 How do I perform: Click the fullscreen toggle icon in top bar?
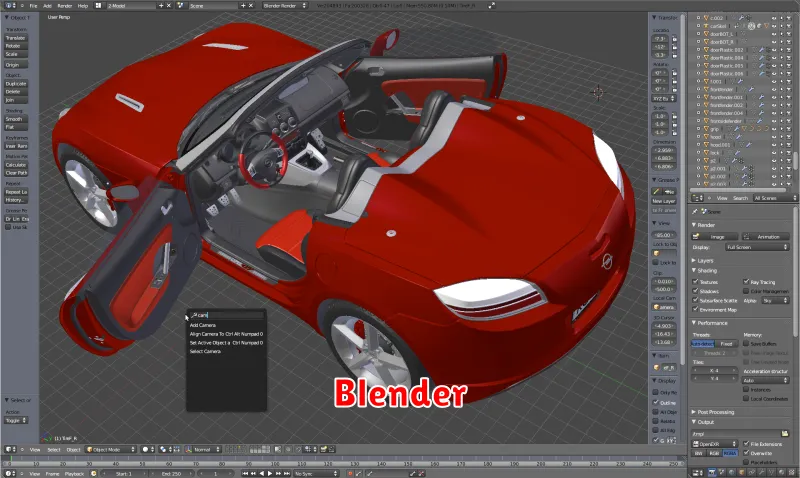491,6
